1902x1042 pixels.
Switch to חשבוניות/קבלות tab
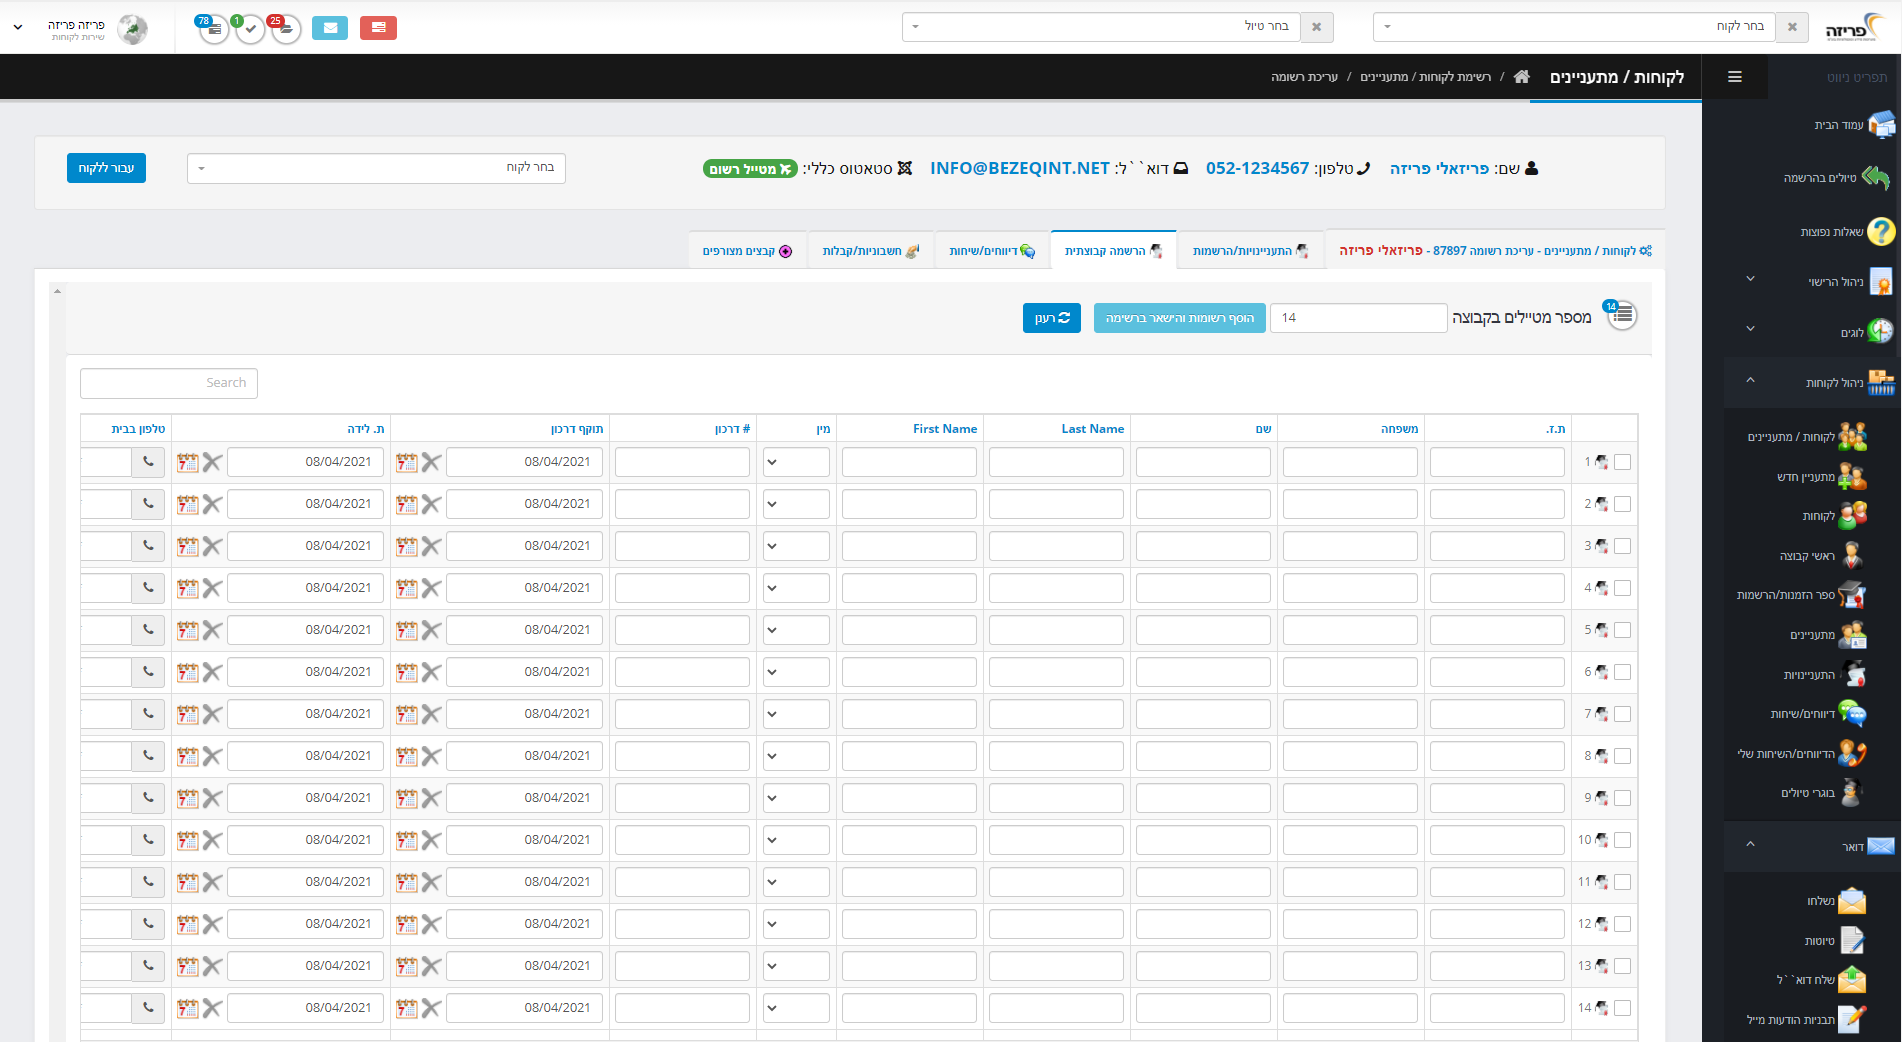(870, 251)
